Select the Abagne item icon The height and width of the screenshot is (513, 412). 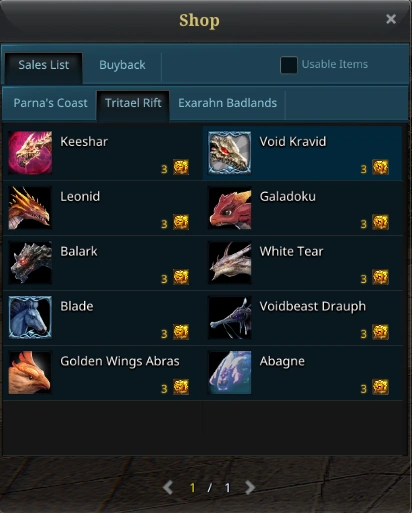(x=230, y=372)
